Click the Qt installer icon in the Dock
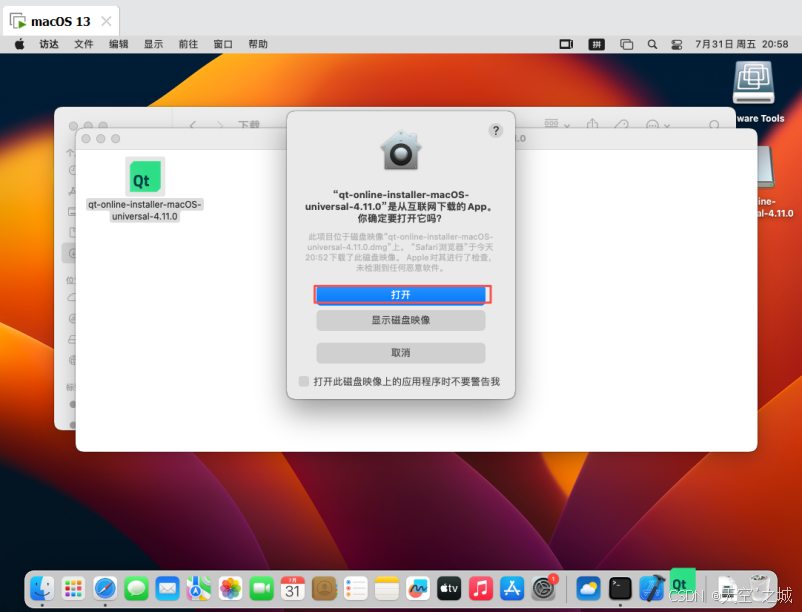This screenshot has height=612, width=802. 682,582
